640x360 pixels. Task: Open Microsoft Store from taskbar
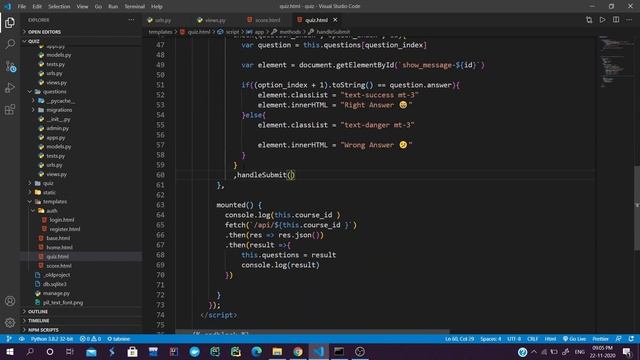tap(132, 351)
